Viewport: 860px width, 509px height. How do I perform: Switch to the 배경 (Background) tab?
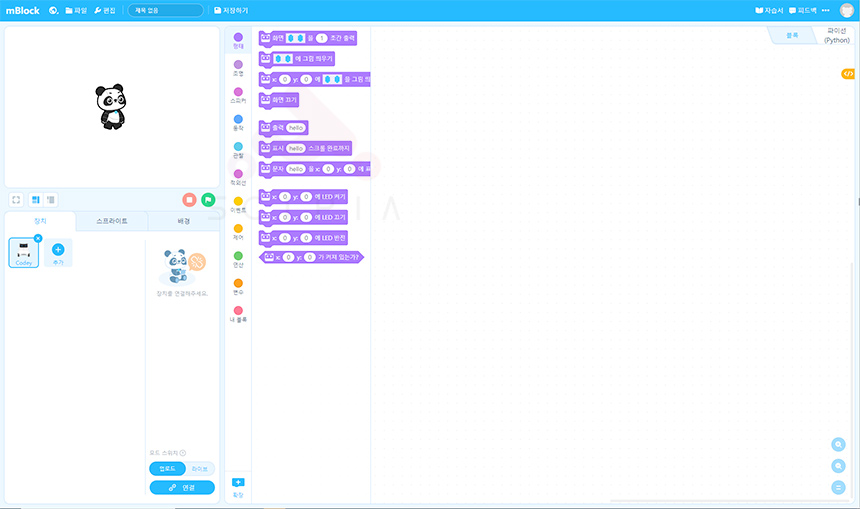click(184, 221)
